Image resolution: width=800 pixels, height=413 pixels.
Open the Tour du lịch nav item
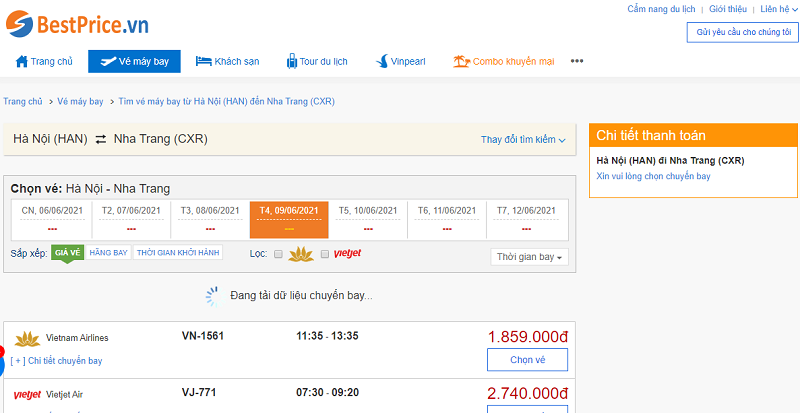coord(317,62)
